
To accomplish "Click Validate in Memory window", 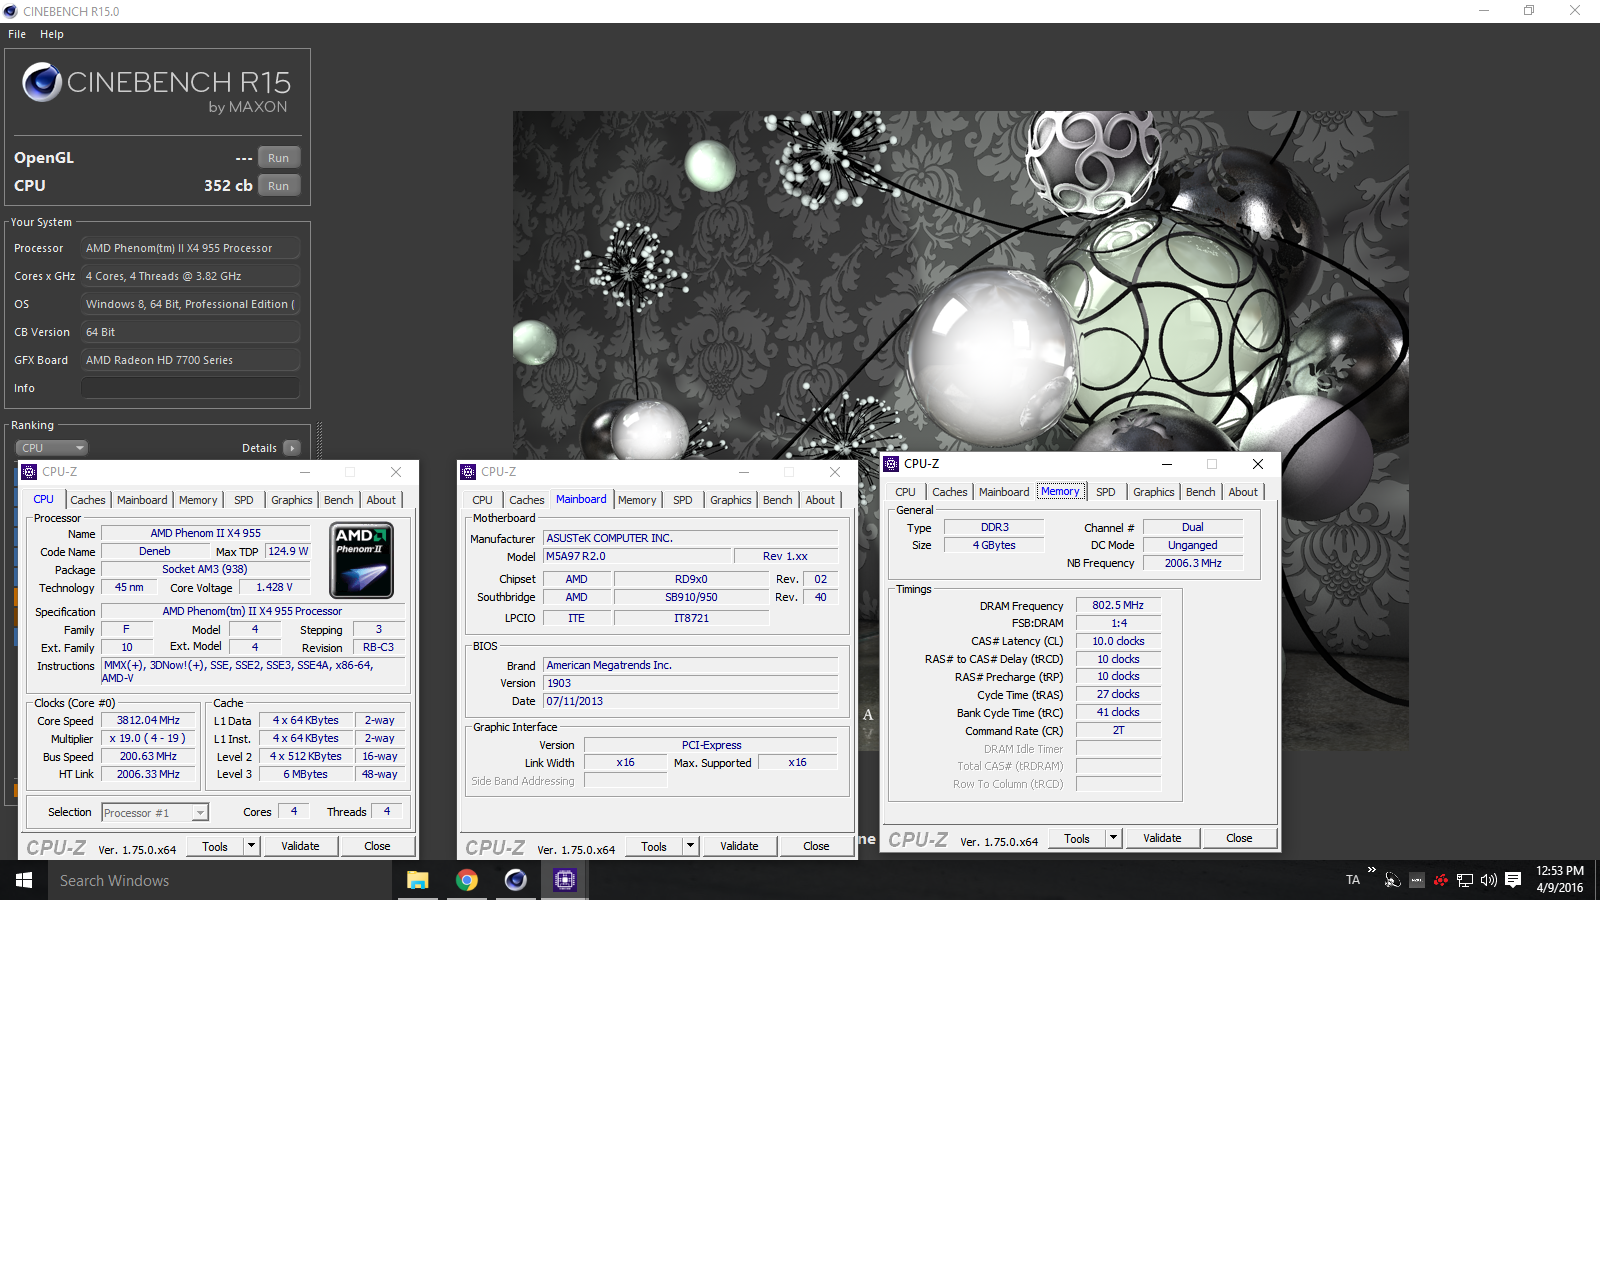I will 1162,838.
